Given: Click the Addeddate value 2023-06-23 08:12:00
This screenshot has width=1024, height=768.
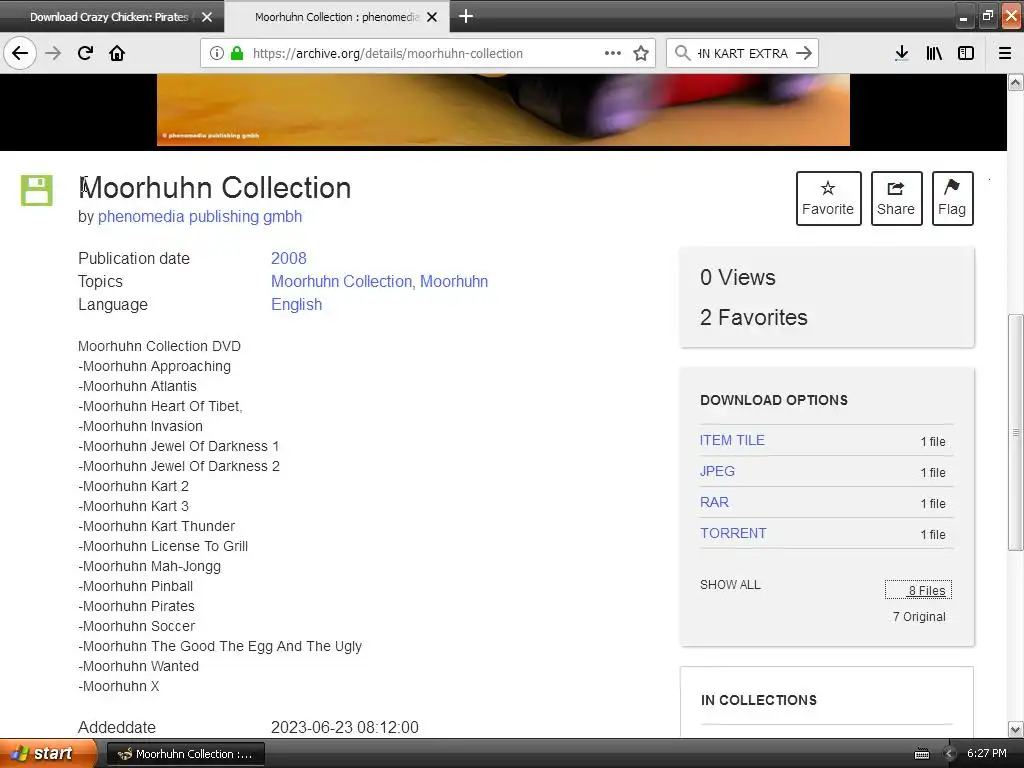Looking at the screenshot, I should (x=345, y=727).
